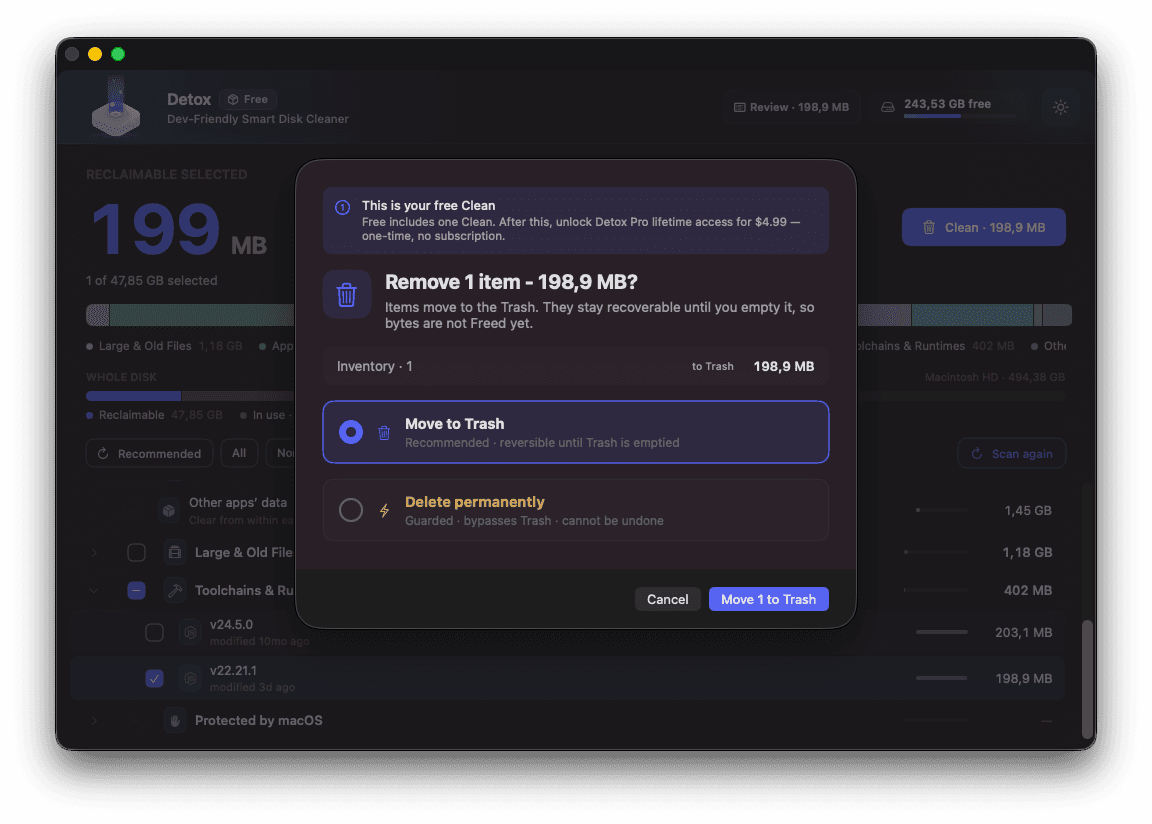Click the small trash icon by Move to Trash

pos(384,433)
